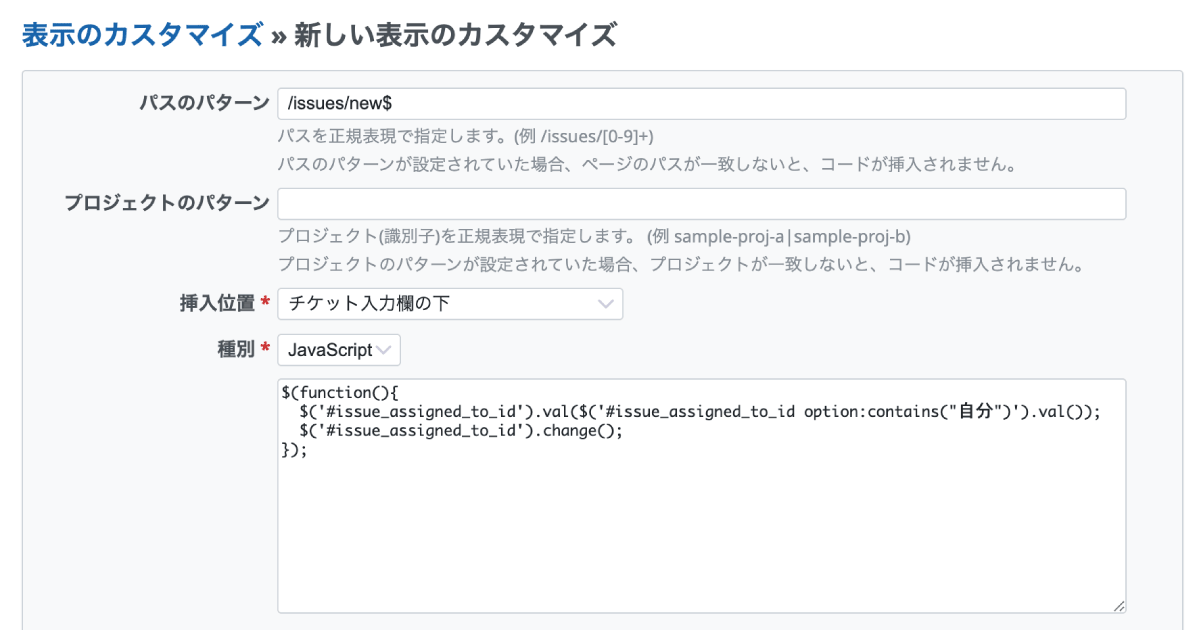The image size is (1200, 630).
Task: Click the 挿入位置 required label
Action: tap(224, 304)
